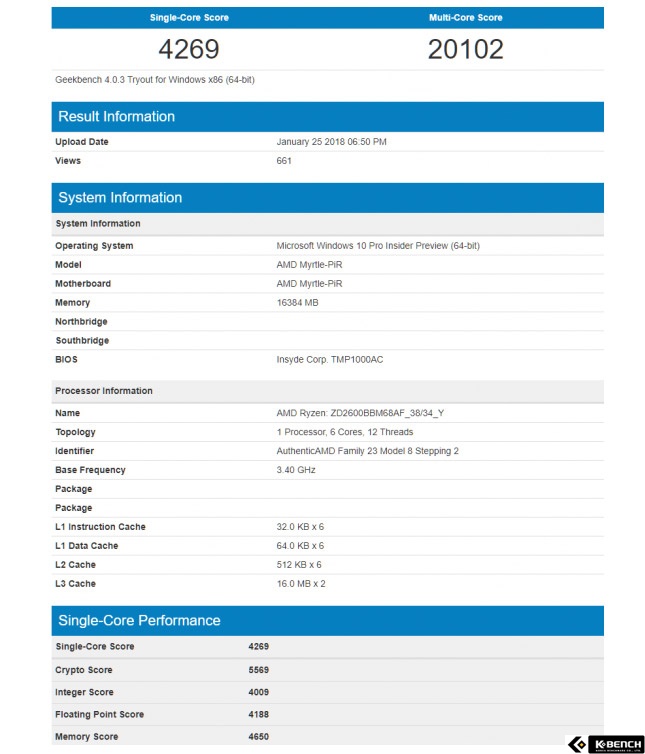Click L1 Data Cache value 64.0 KB x 6

[x=300, y=546]
